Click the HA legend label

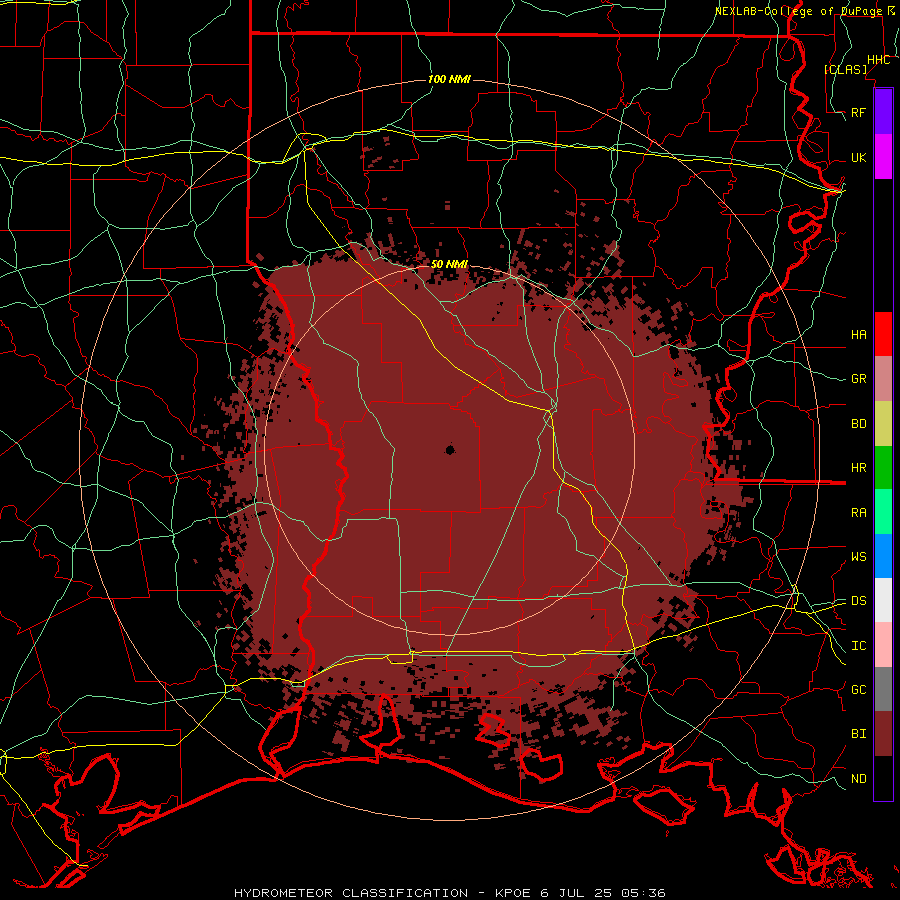(x=859, y=335)
